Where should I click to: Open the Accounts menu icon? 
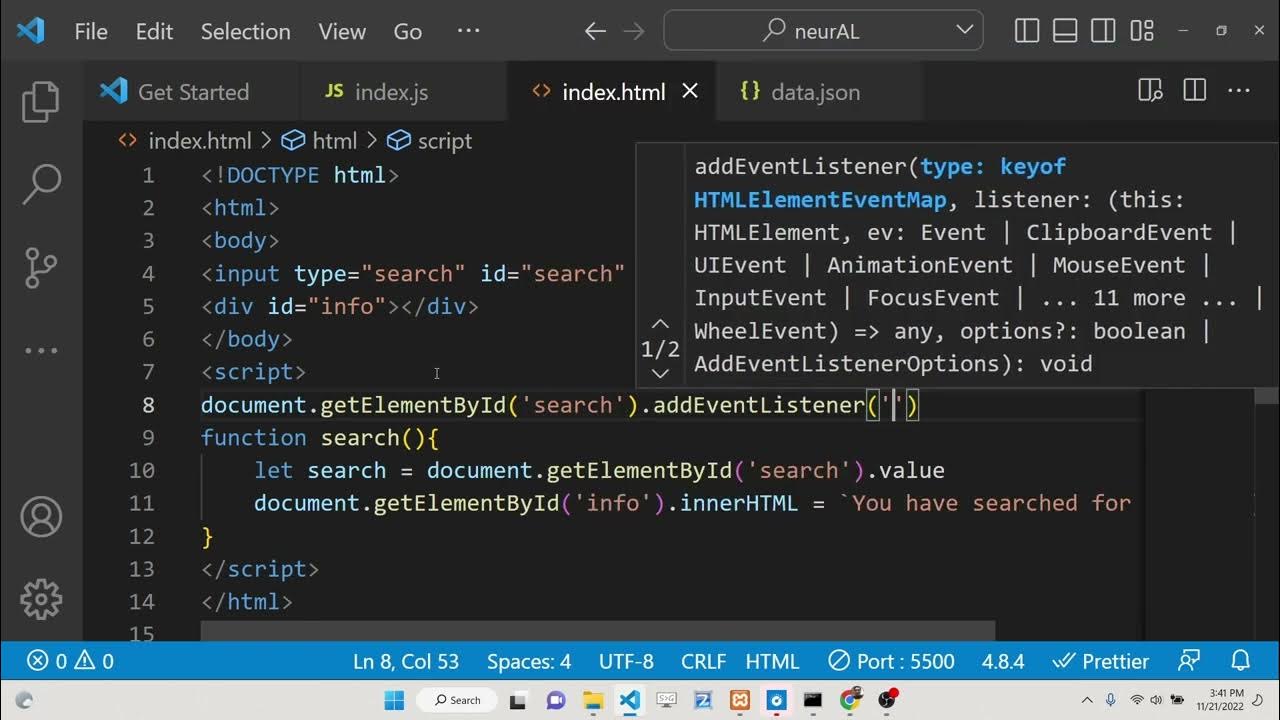41,517
